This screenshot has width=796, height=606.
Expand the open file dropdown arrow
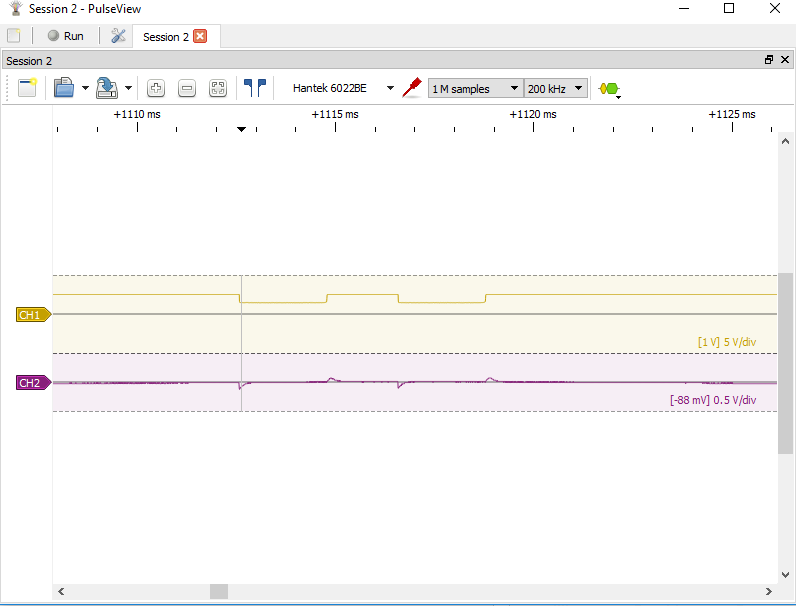[85, 88]
